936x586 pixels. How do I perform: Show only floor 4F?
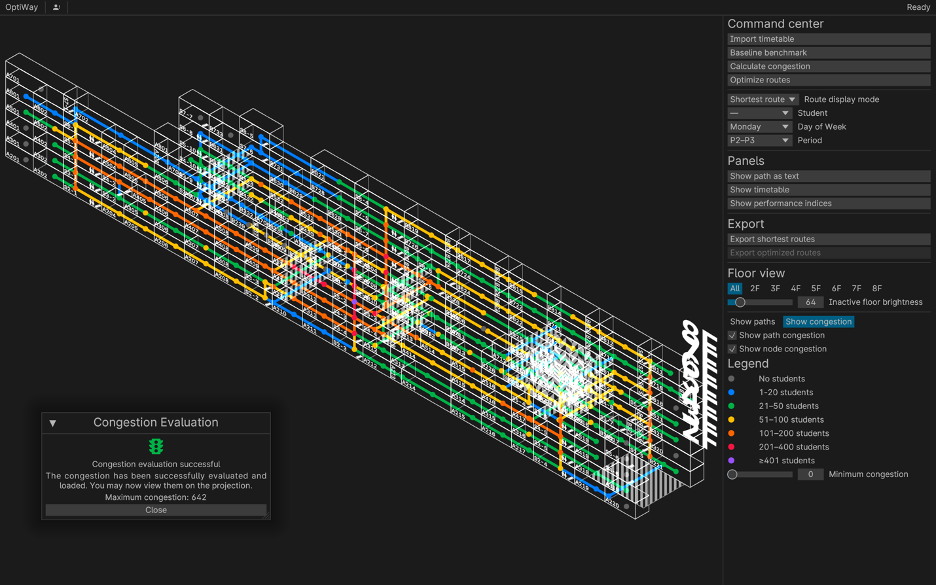pyautogui.click(x=796, y=288)
